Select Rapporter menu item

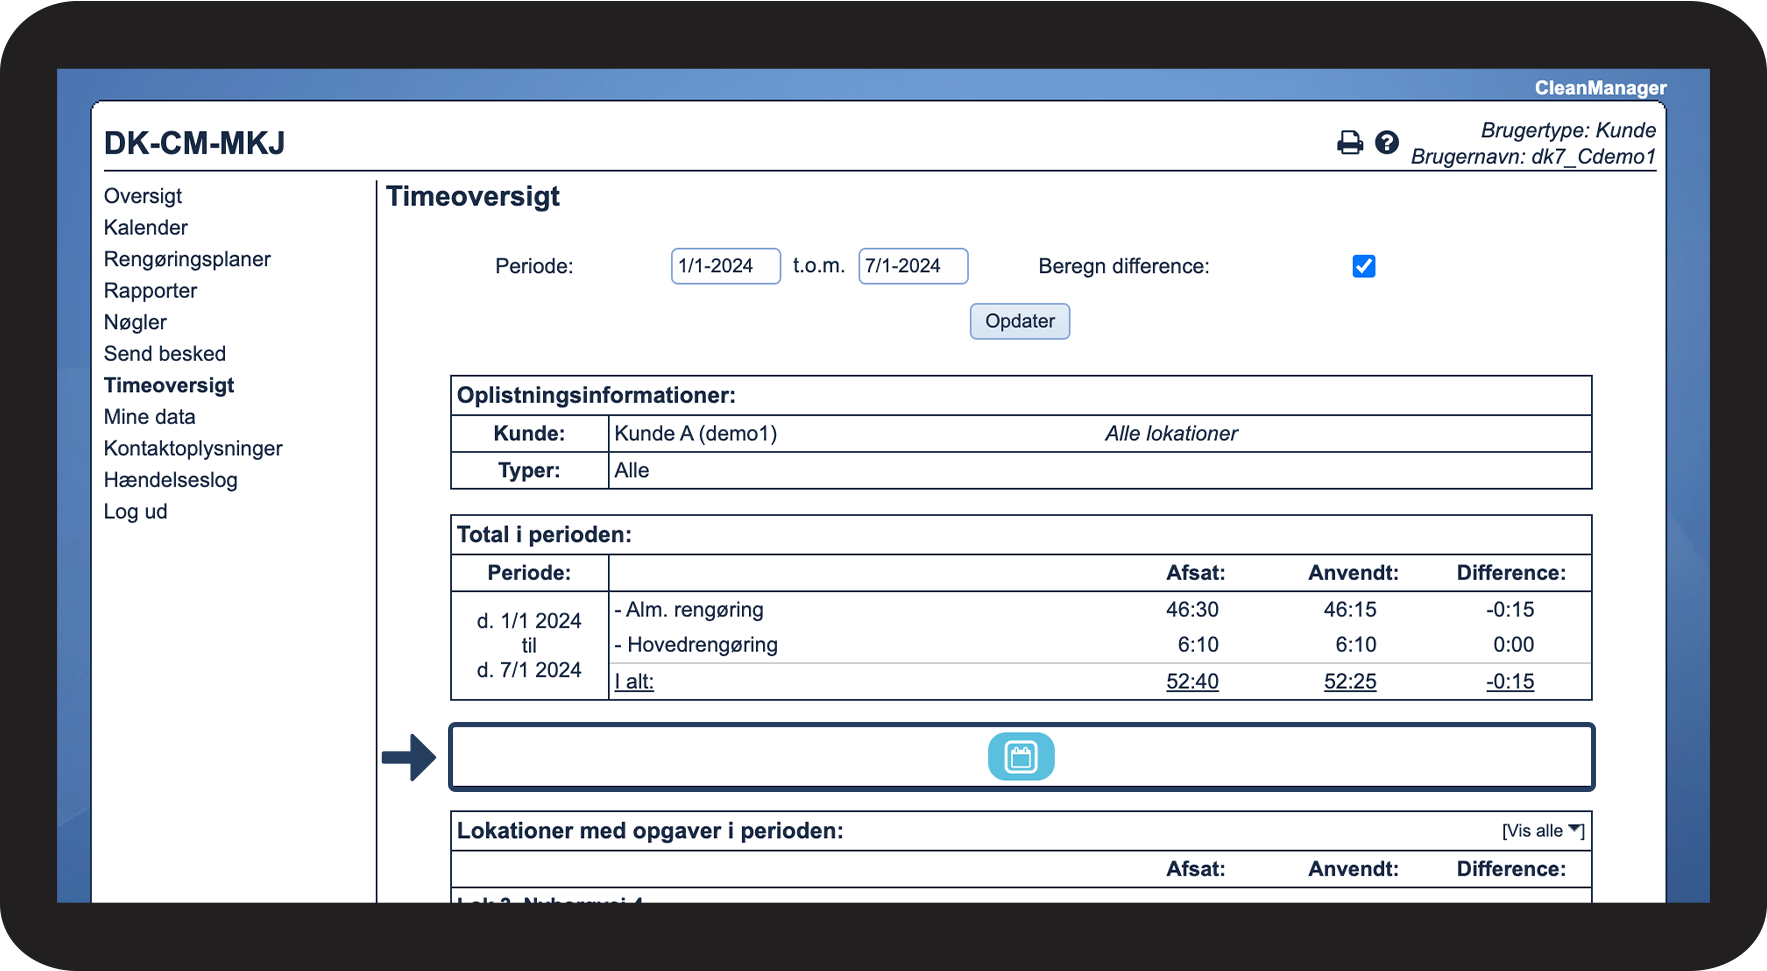point(151,290)
